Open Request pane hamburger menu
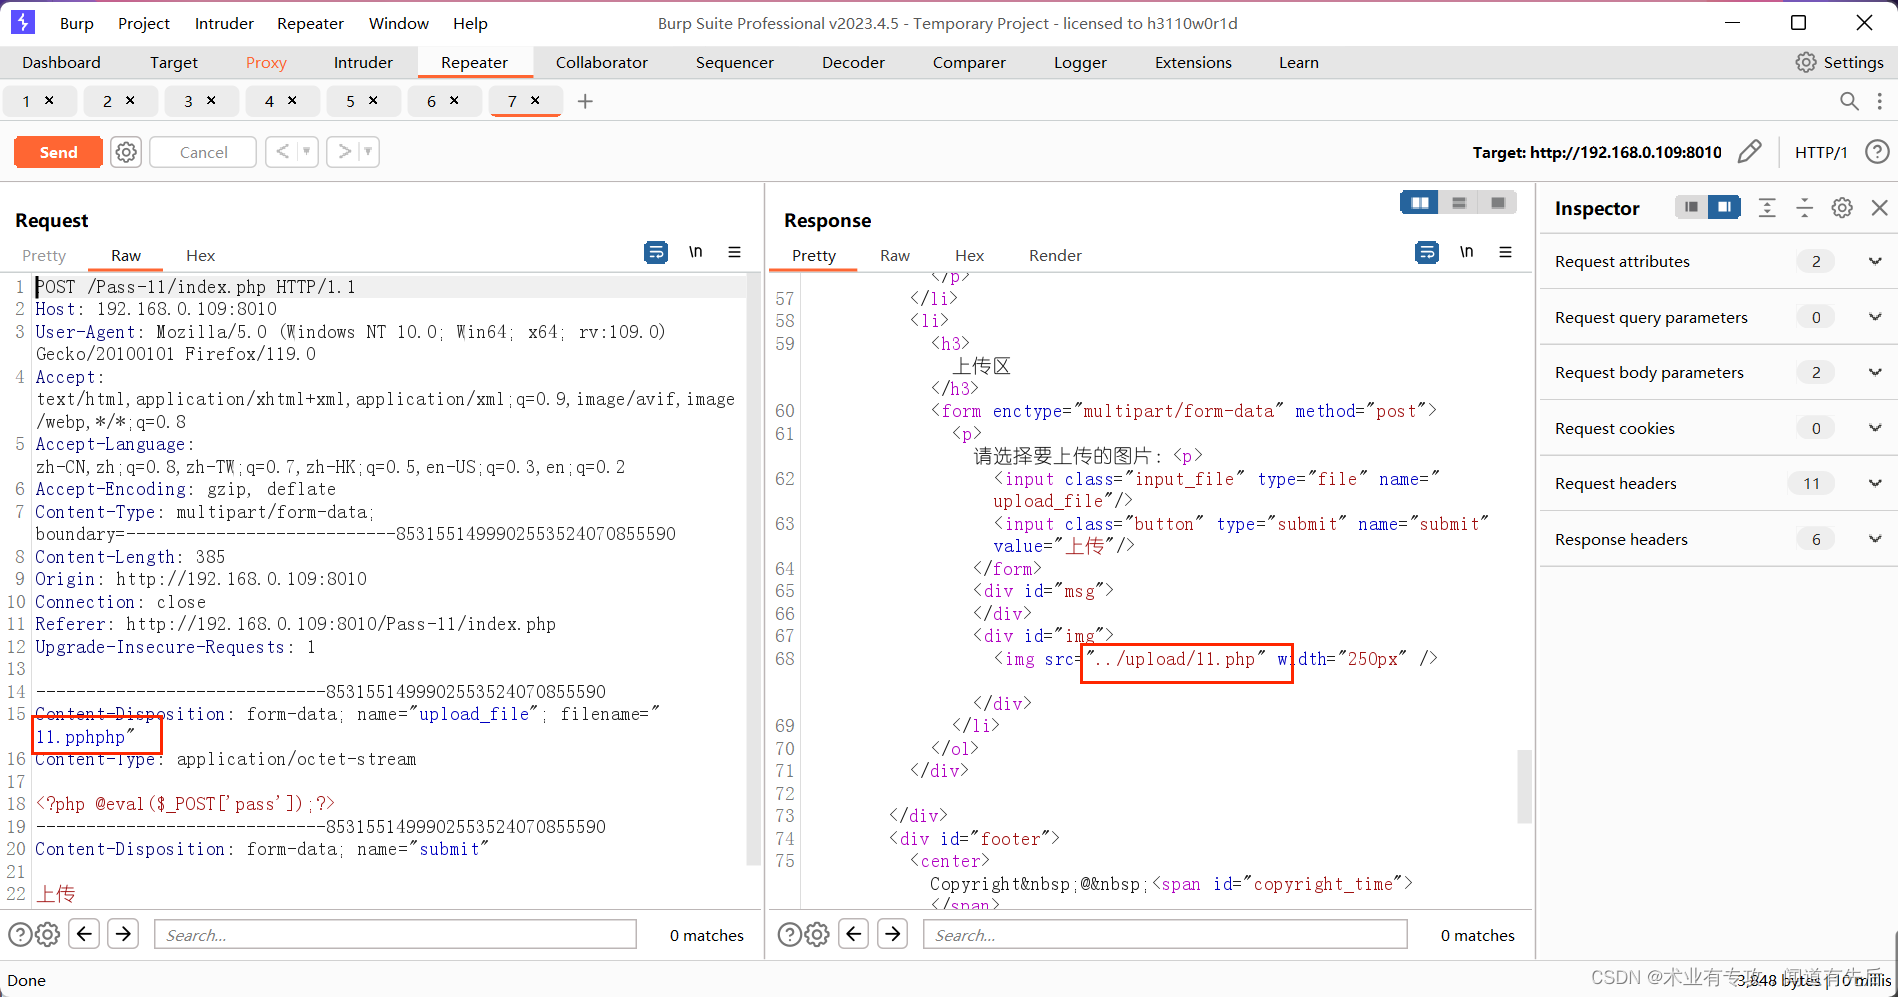This screenshot has height=997, width=1898. tap(734, 252)
